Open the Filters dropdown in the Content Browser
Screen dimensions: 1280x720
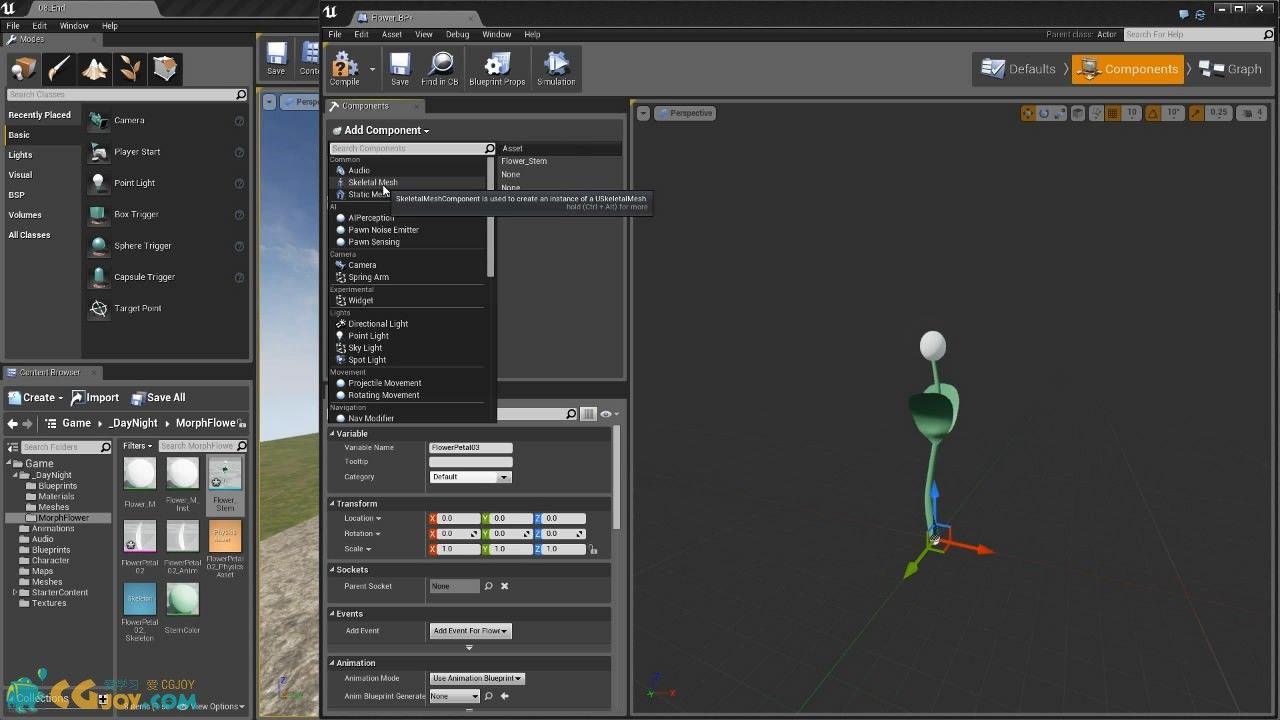point(137,446)
